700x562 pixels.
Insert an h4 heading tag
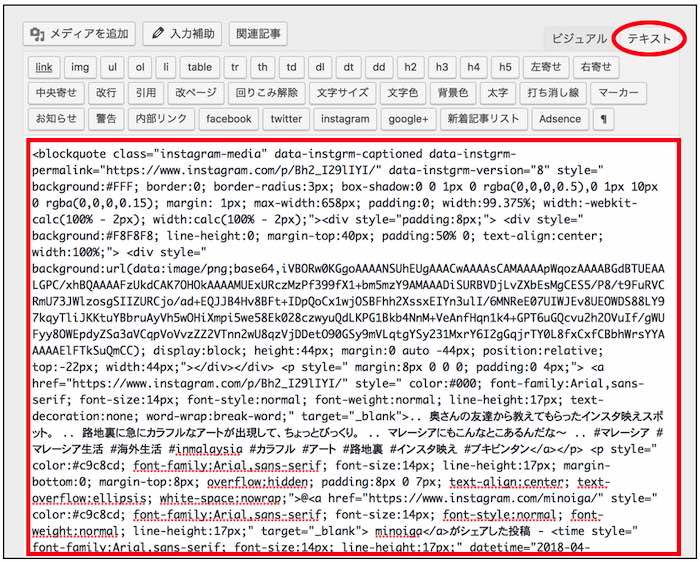point(474,67)
